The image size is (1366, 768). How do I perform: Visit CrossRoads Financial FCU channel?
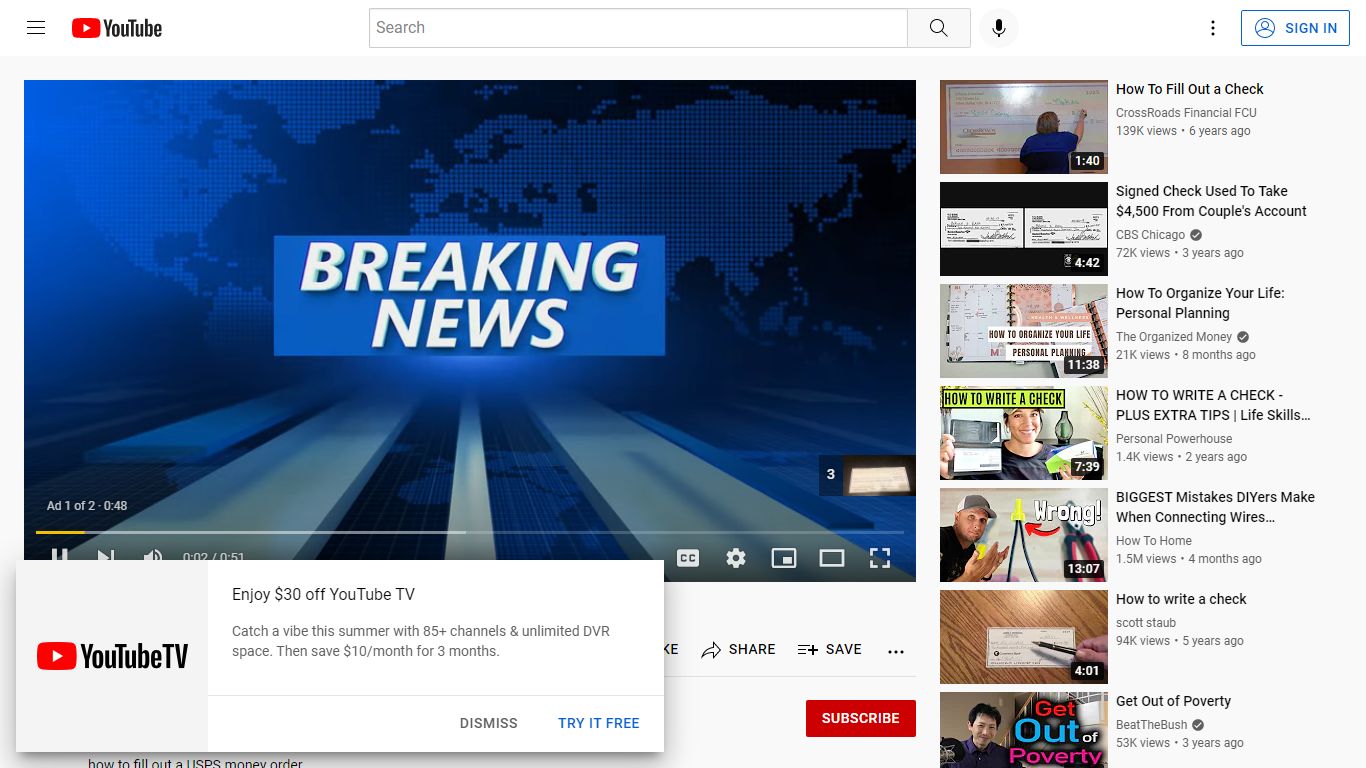click(1186, 113)
